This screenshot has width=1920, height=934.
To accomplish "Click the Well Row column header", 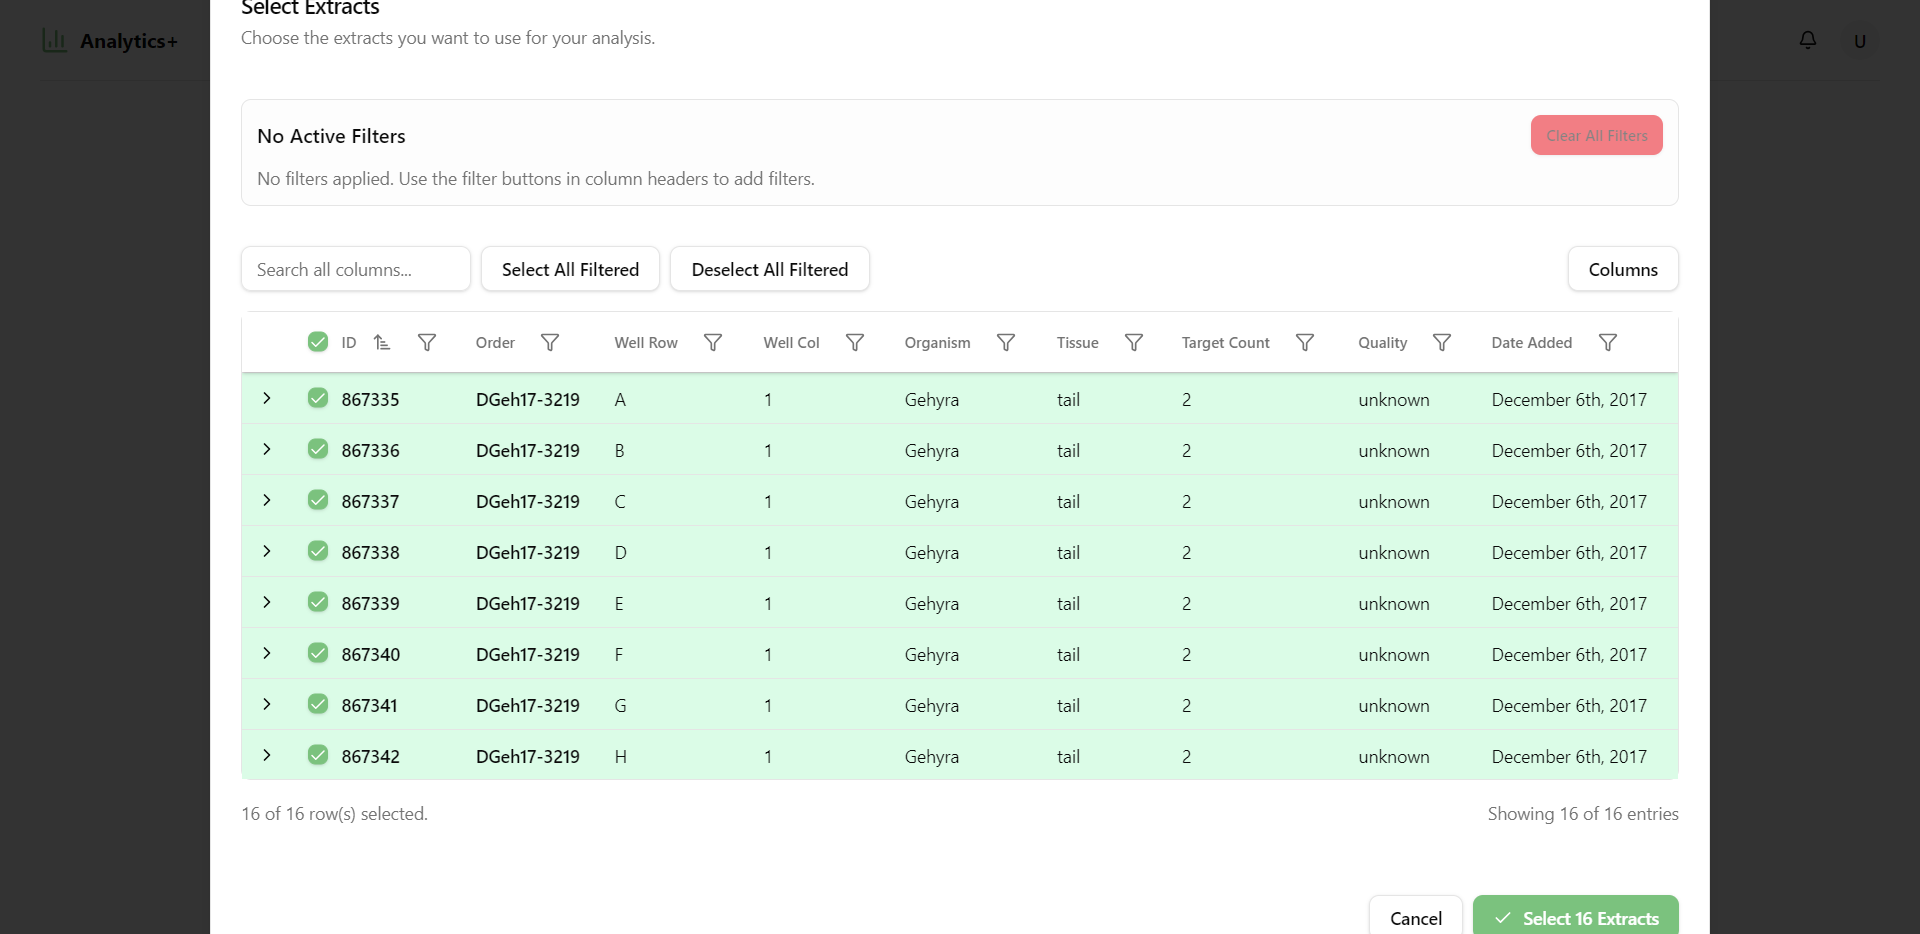I will click(646, 343).
